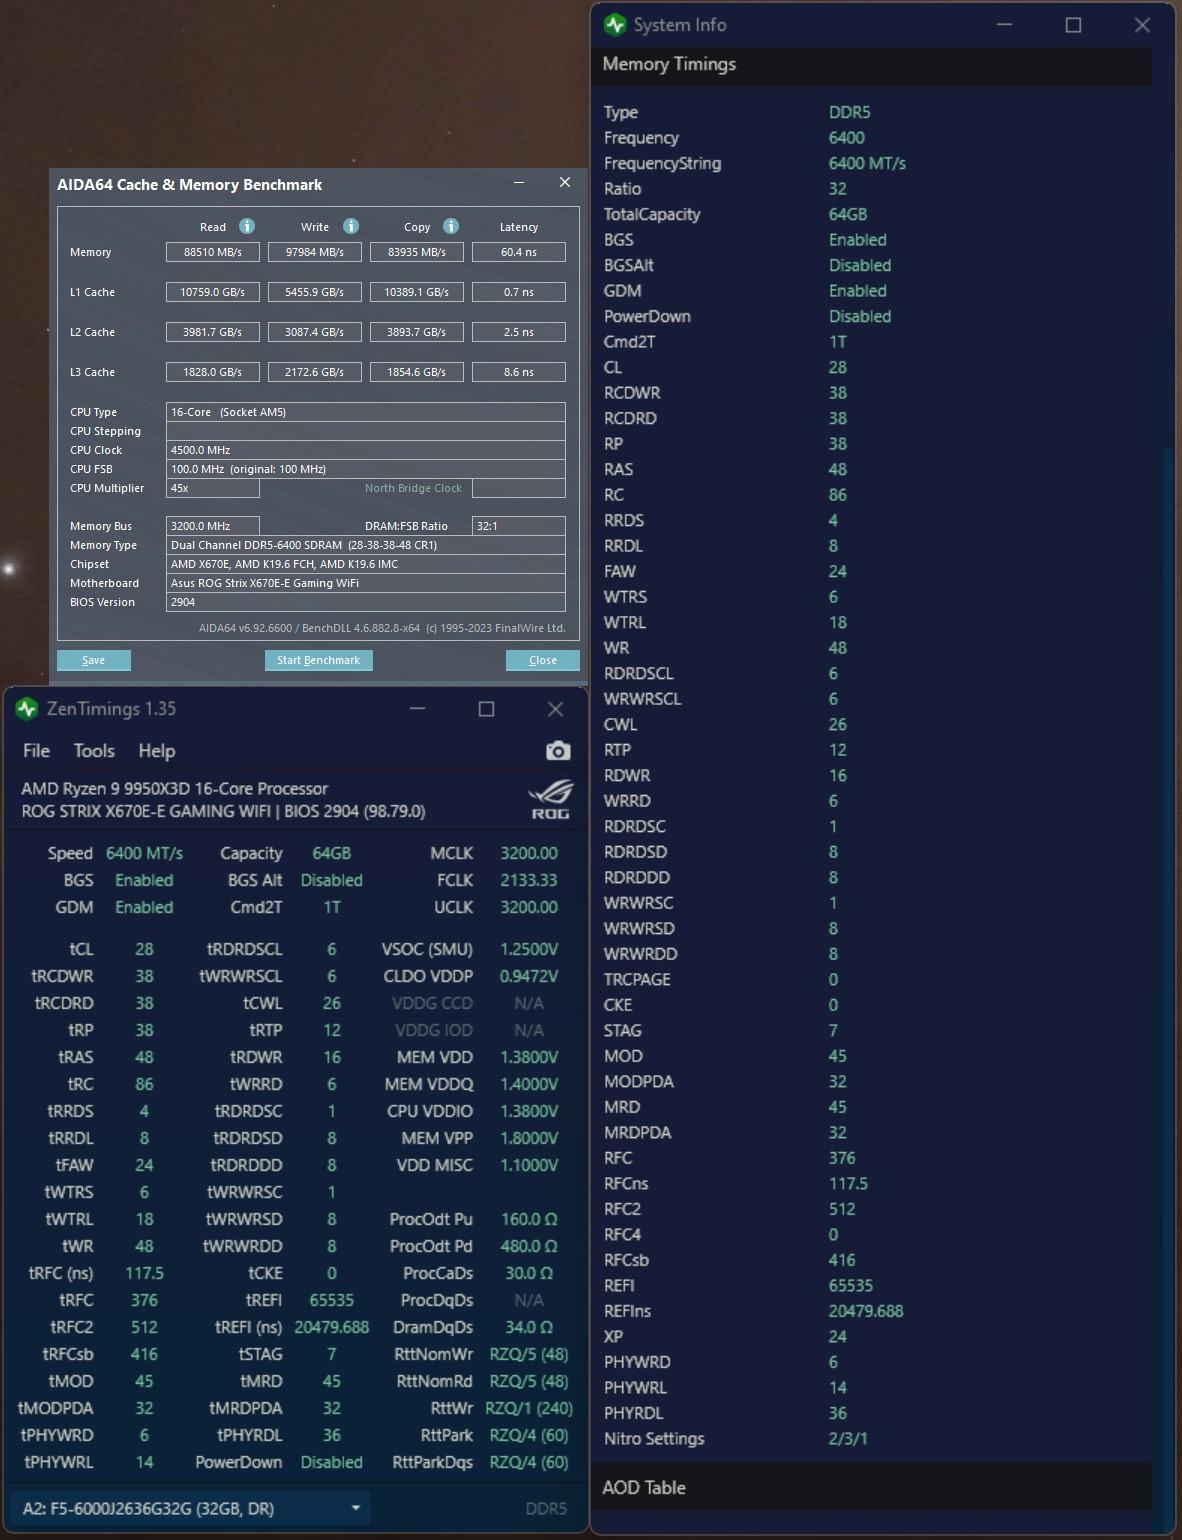This screenshot has width=1182, height=1540.
Task: Click the Write info icon in AIDA64
Action: pos(351,226)
